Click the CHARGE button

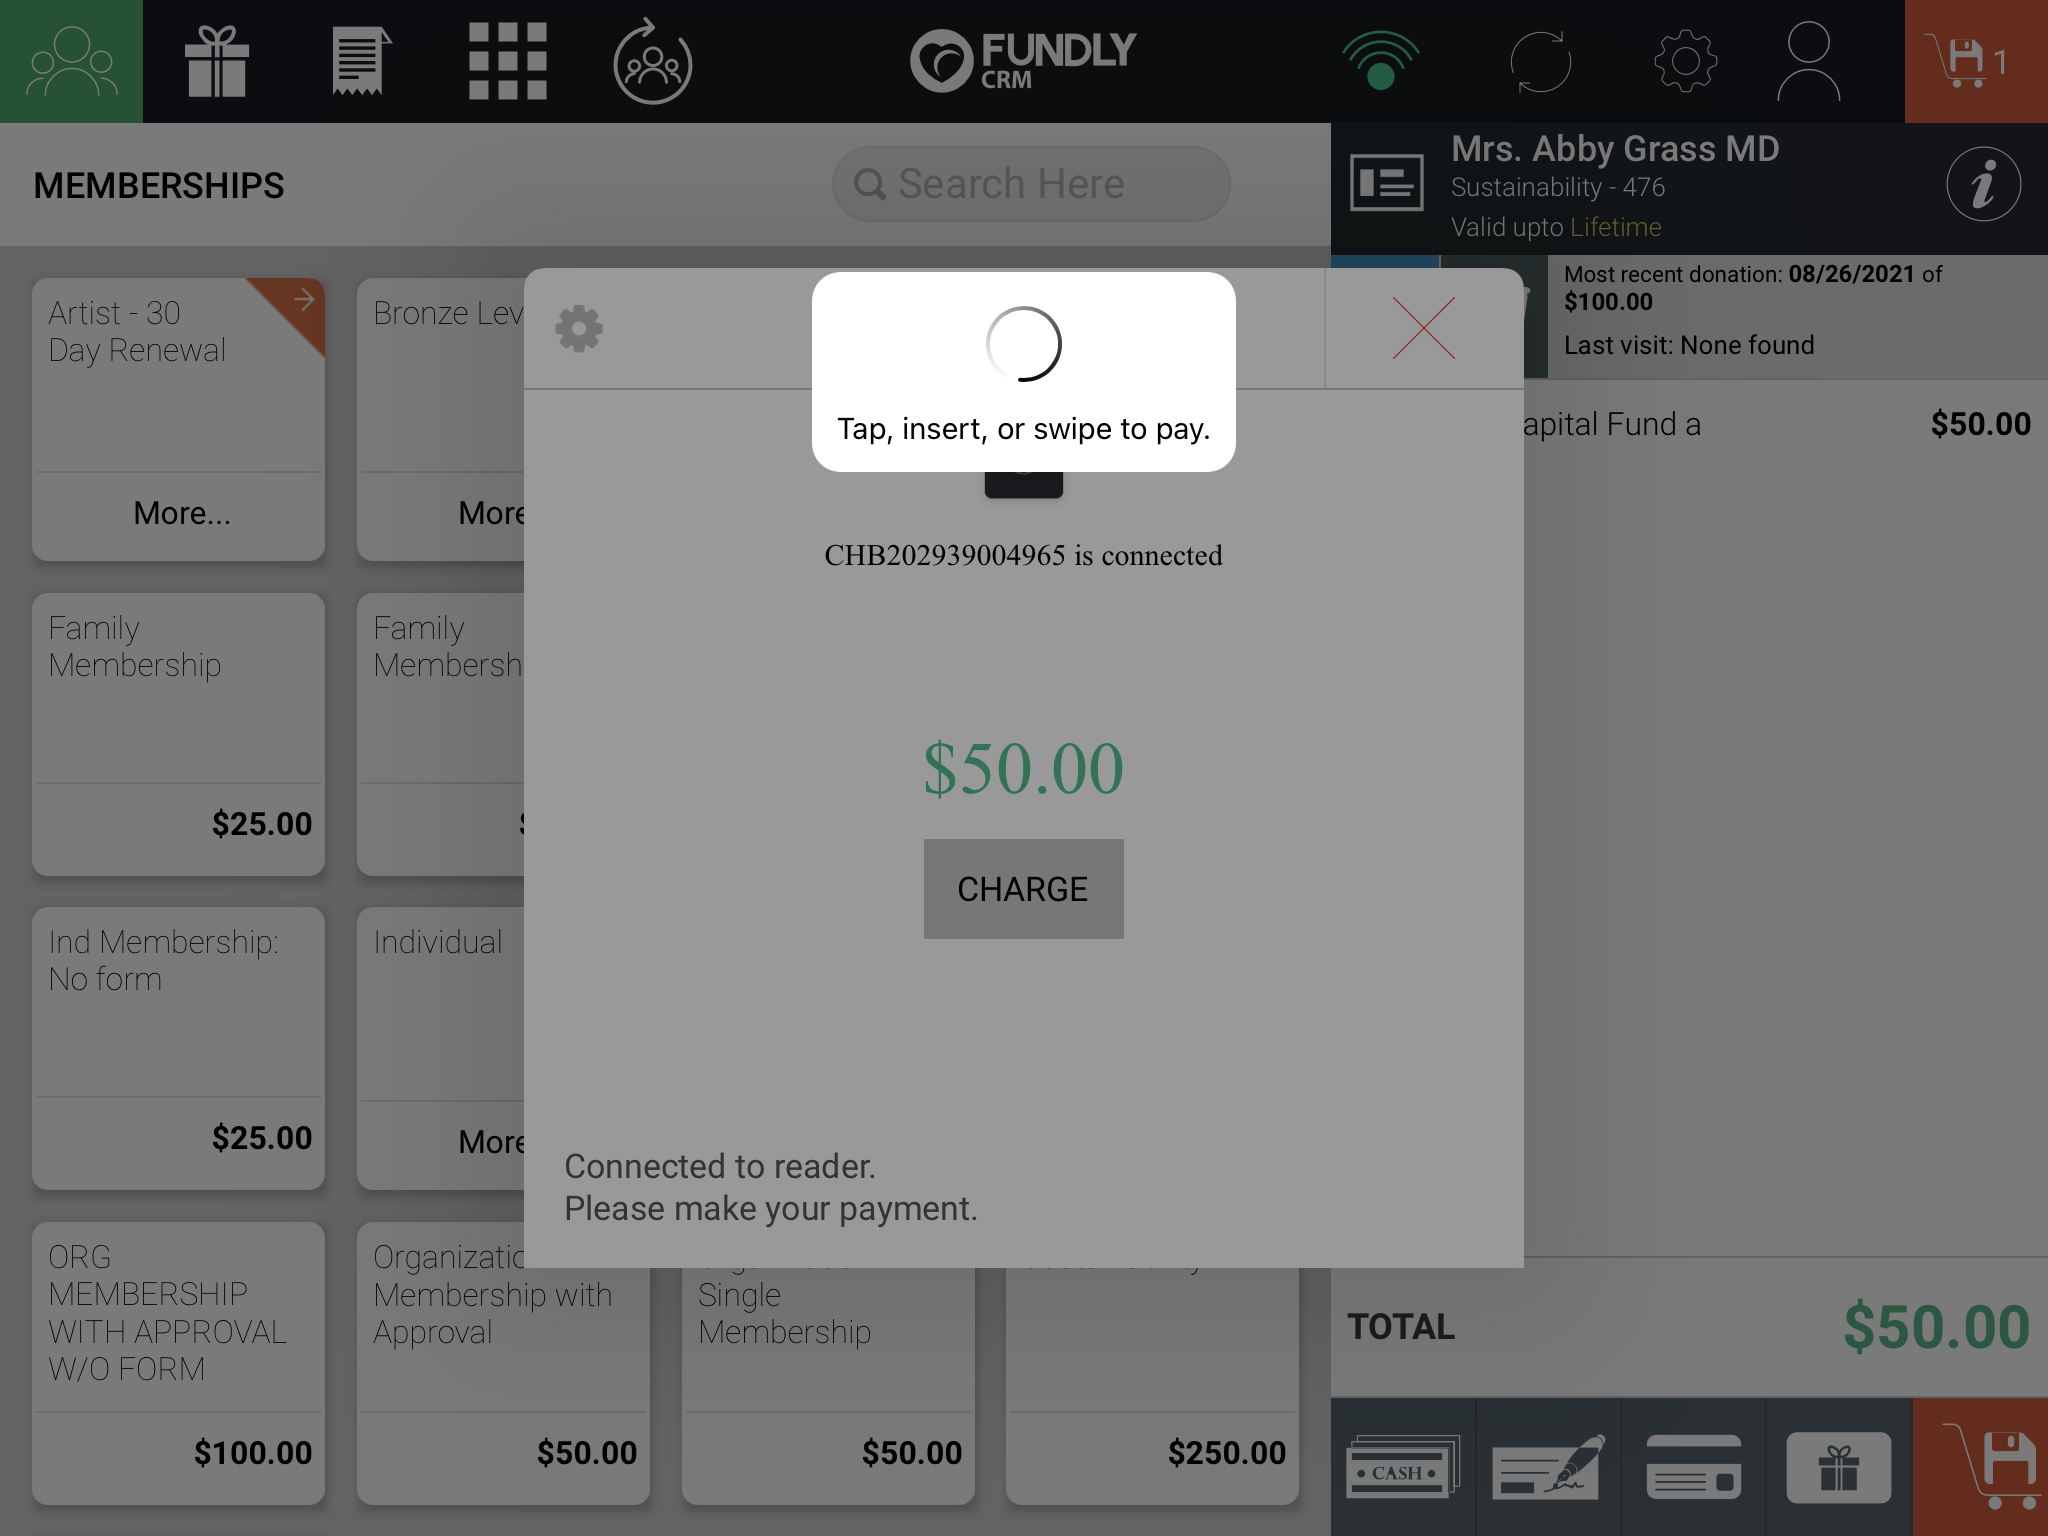tap(1023, 889)
